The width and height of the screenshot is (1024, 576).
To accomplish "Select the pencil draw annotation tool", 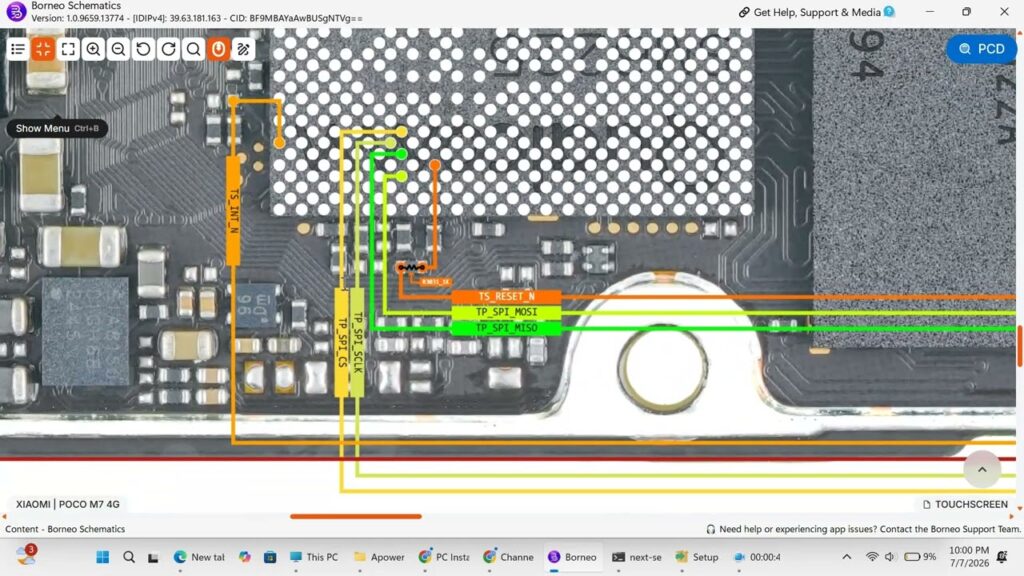I will (x=244, y=49).
